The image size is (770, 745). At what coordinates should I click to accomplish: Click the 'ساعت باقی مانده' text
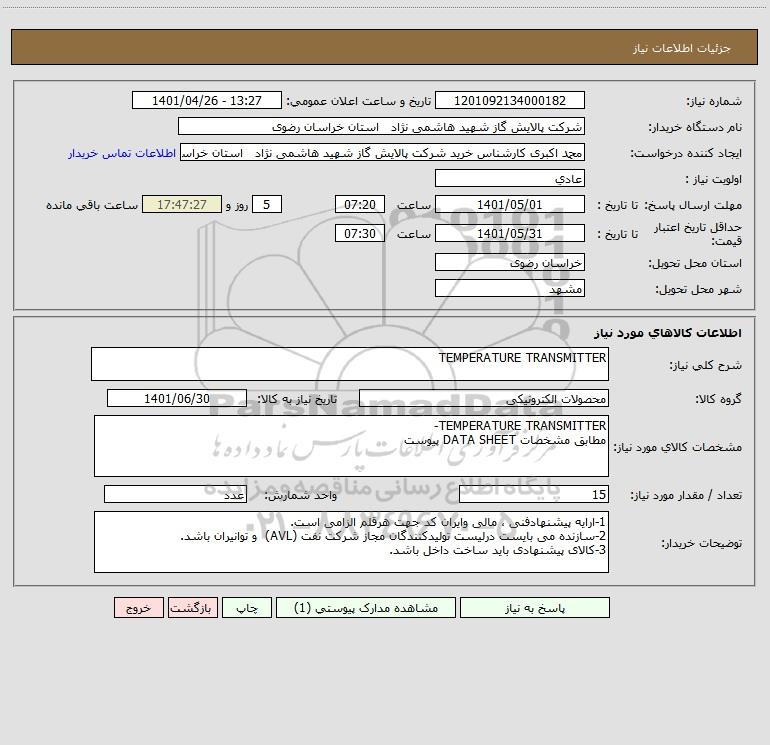point(92,205)
